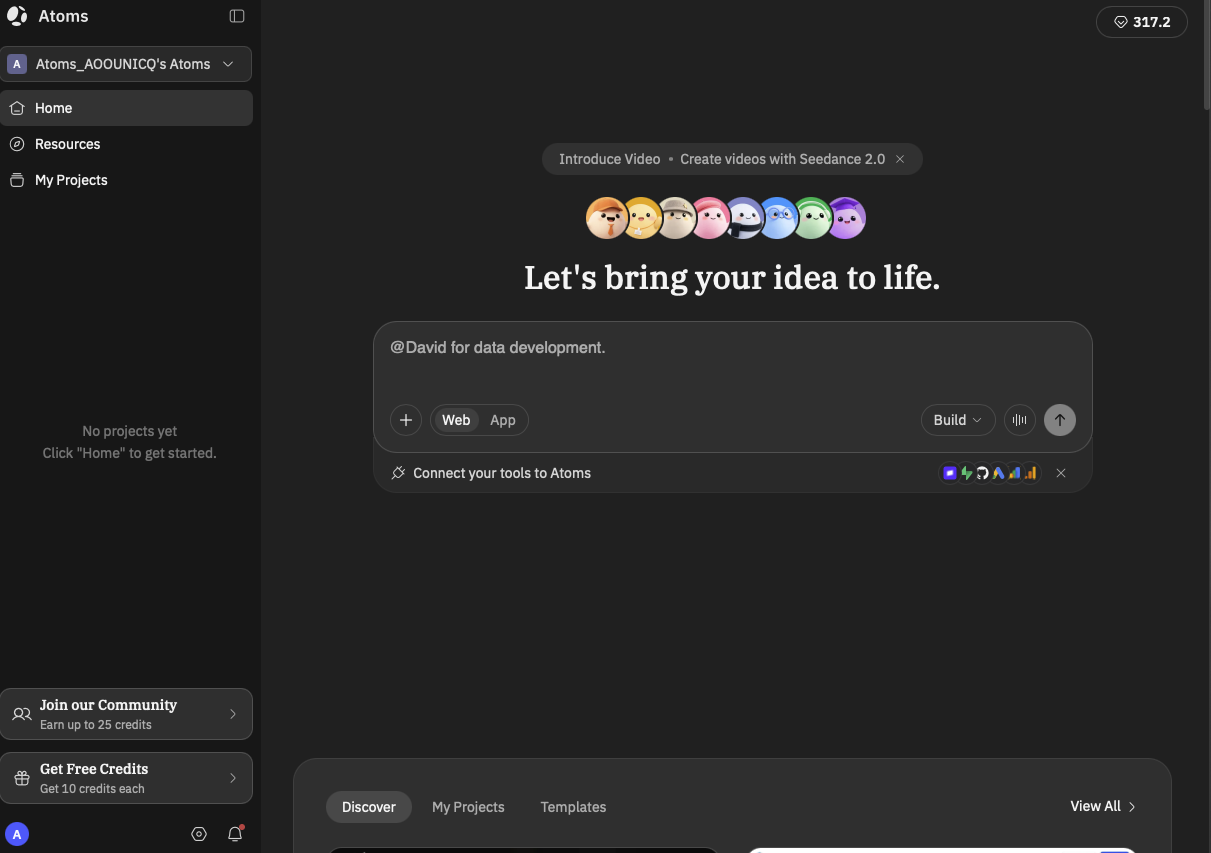
Task: Click View All to see more projects
Action: [x=1103, y=806]
